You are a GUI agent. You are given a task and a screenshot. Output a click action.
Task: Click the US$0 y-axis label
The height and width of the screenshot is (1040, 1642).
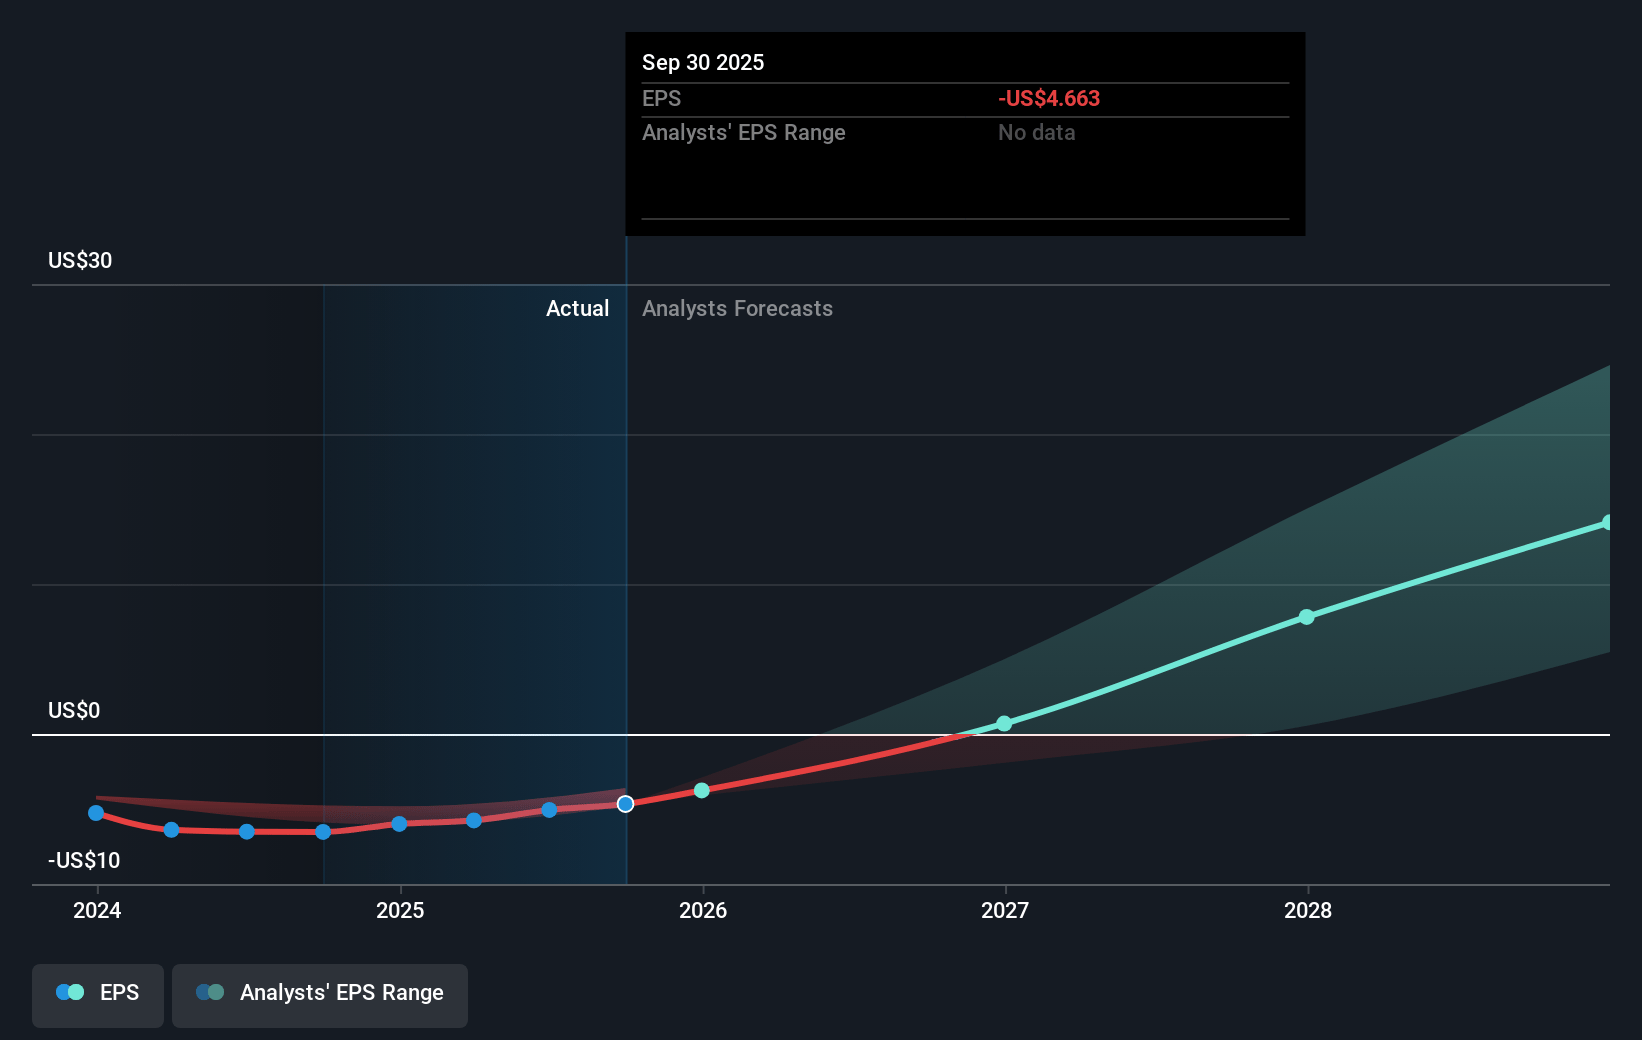point(74,711)
